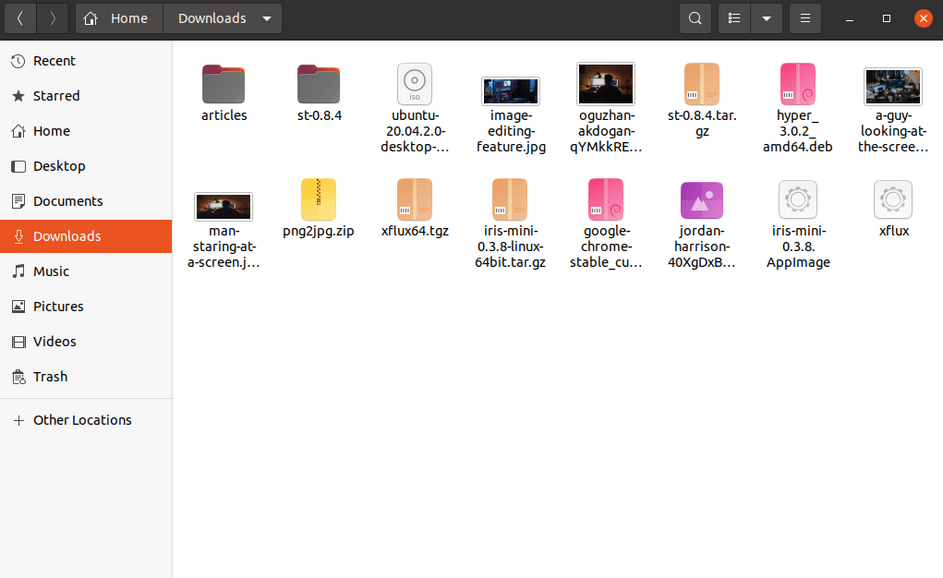Open Trash in the sidebar
This screenshot has width=943, height=578.
pyautogui.click(x=86, y=377)
